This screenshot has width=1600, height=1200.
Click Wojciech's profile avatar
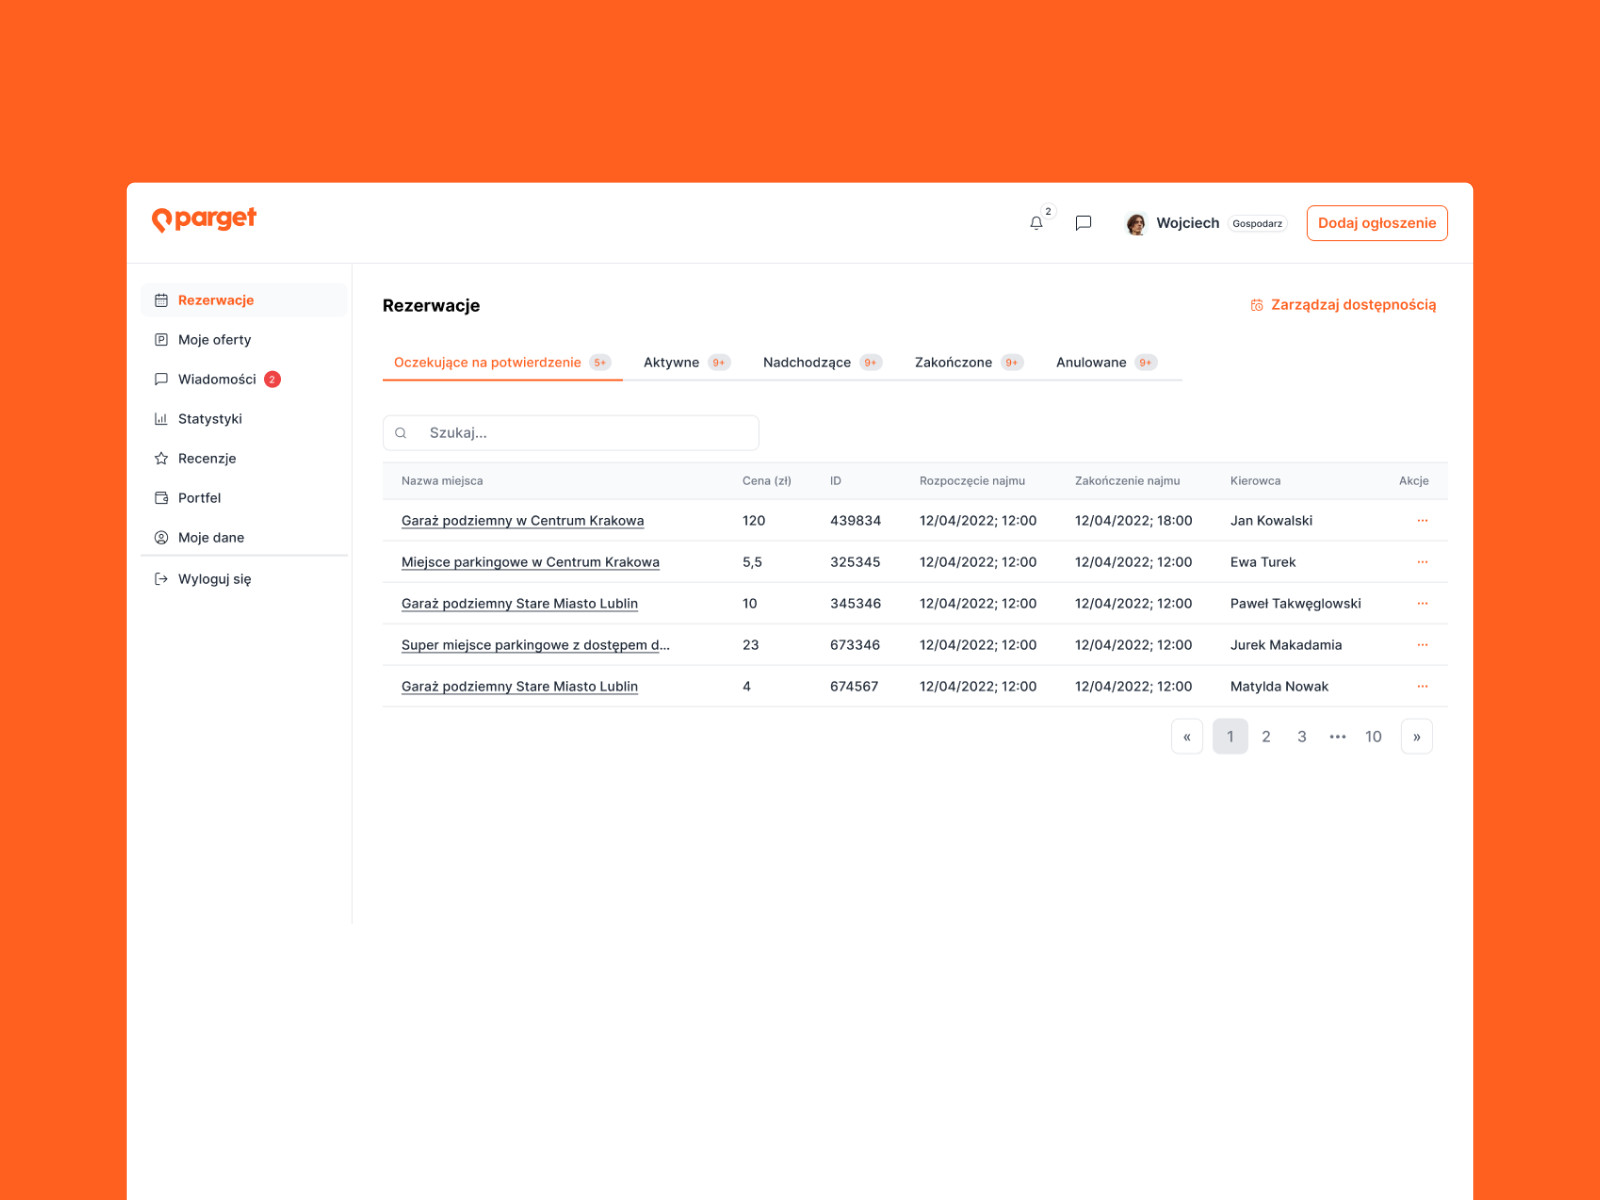click(x=1135, y=224)
